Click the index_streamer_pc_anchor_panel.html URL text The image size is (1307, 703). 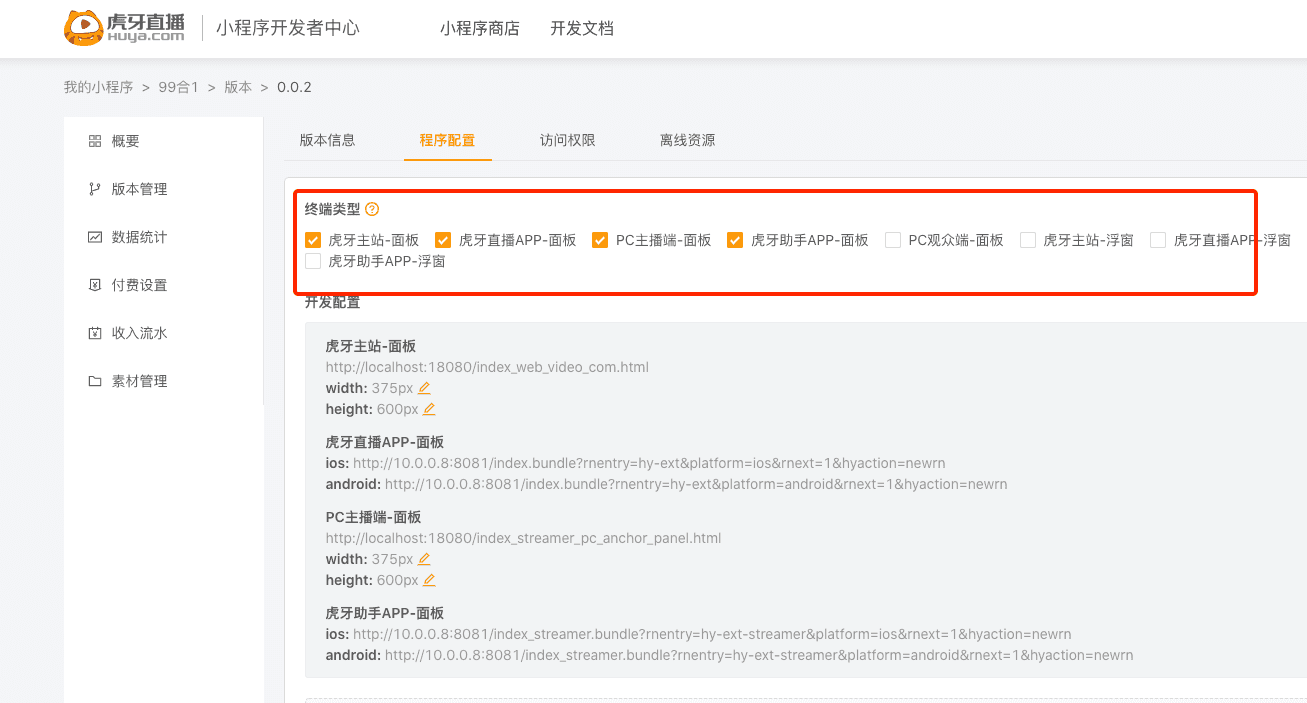coord(523,538)
